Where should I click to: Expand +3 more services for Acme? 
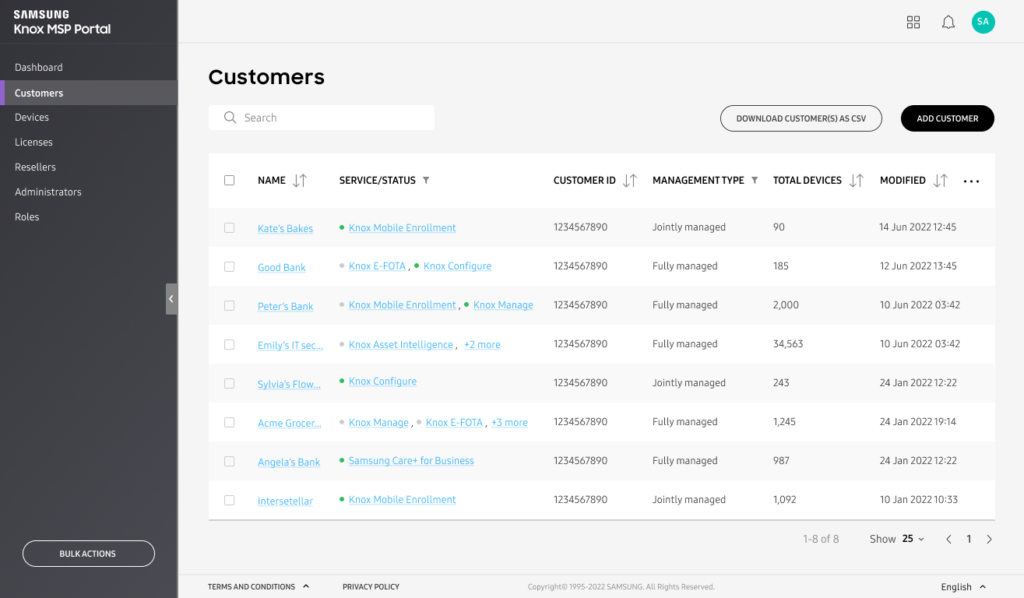pos(509,422)
